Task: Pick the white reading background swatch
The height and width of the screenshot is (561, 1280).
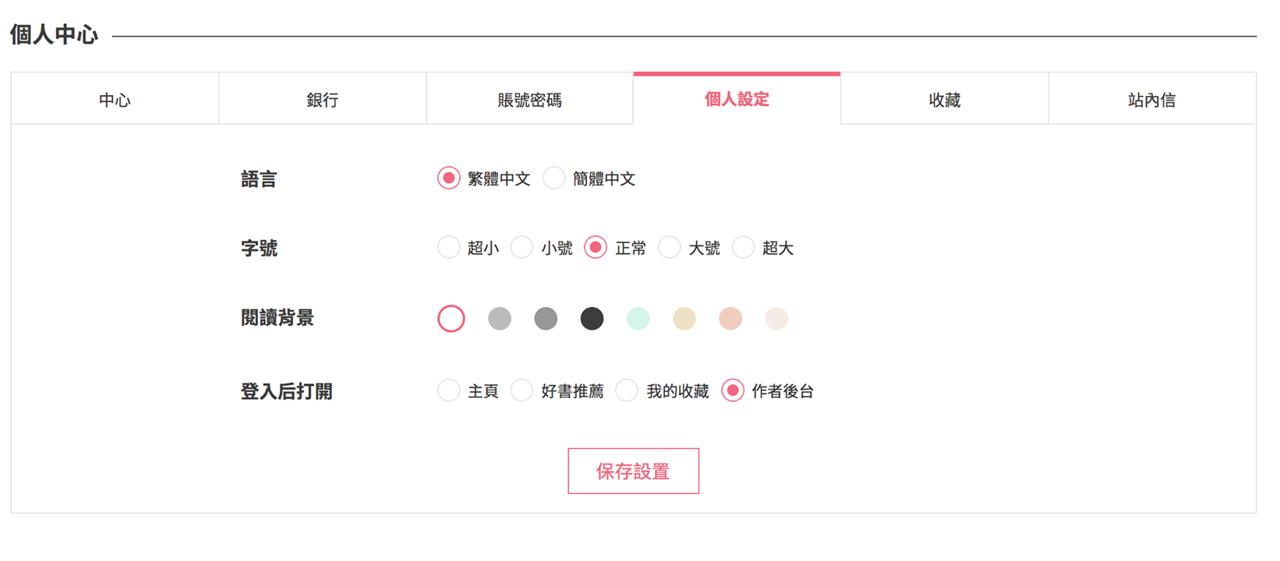Action: click(451, 319)
